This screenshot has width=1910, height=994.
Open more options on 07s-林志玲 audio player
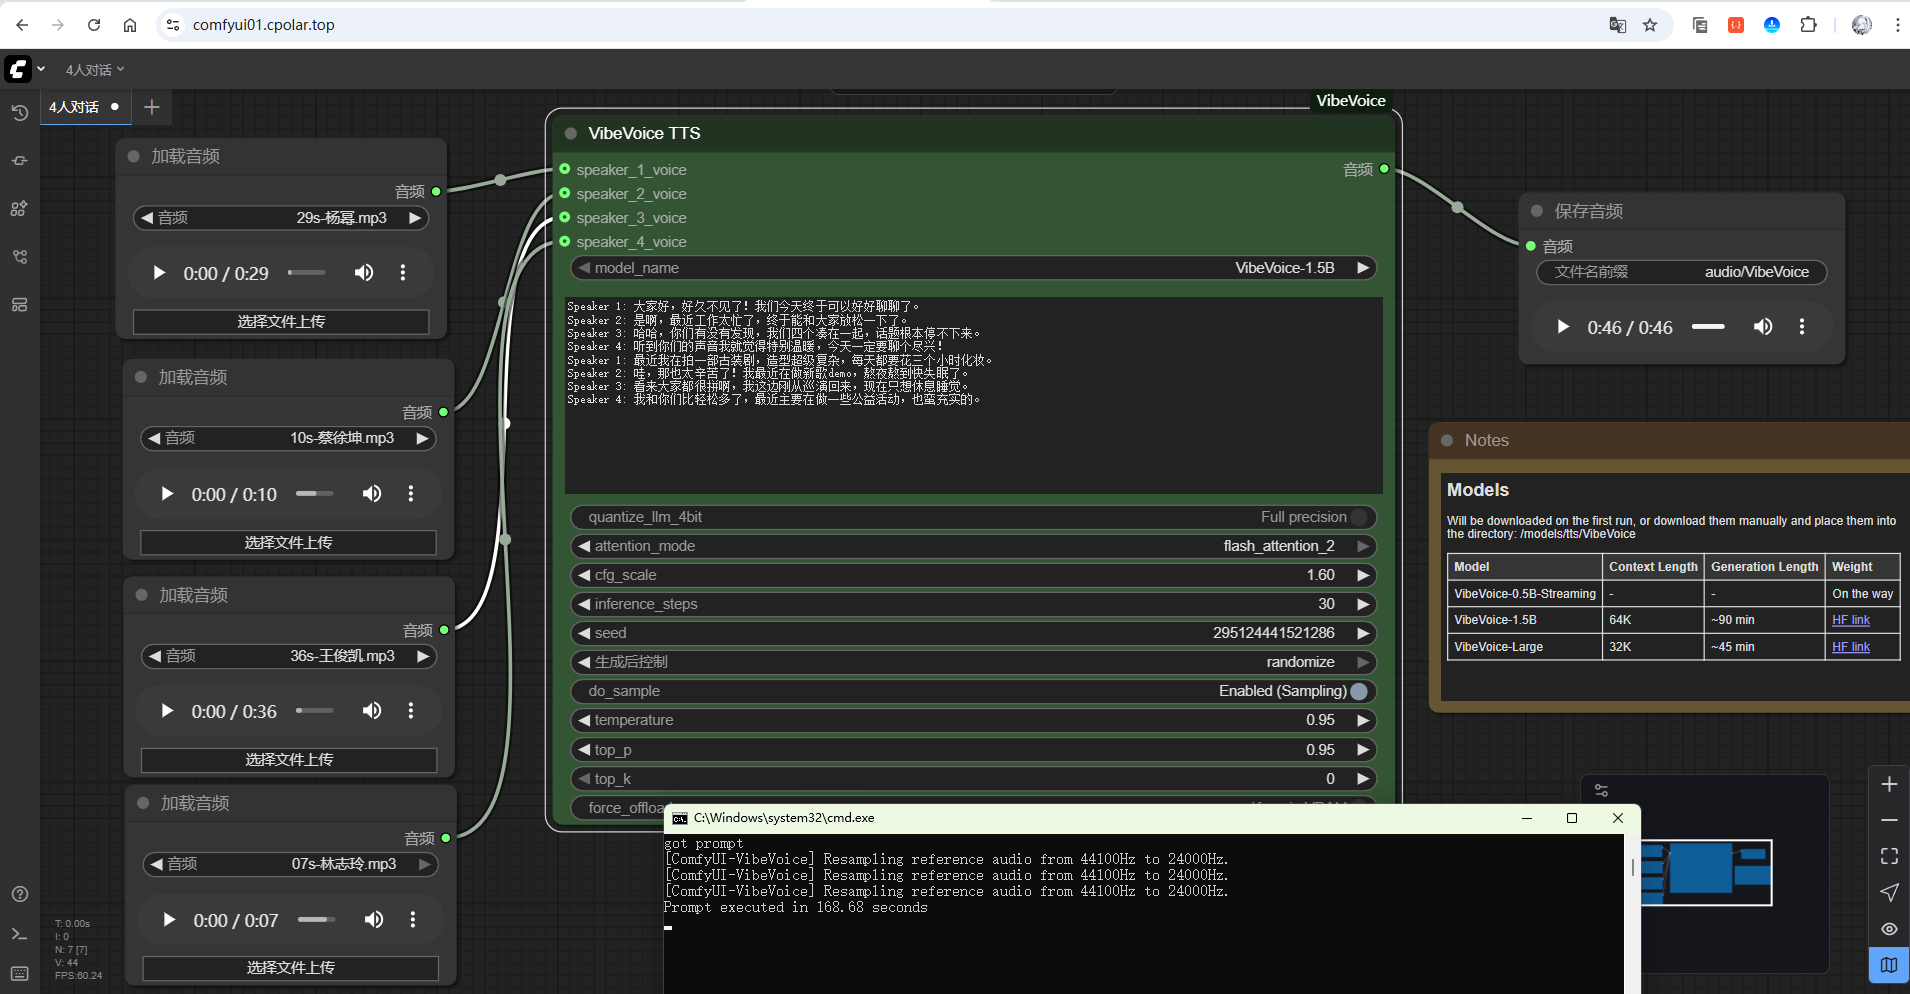(413, 920)
